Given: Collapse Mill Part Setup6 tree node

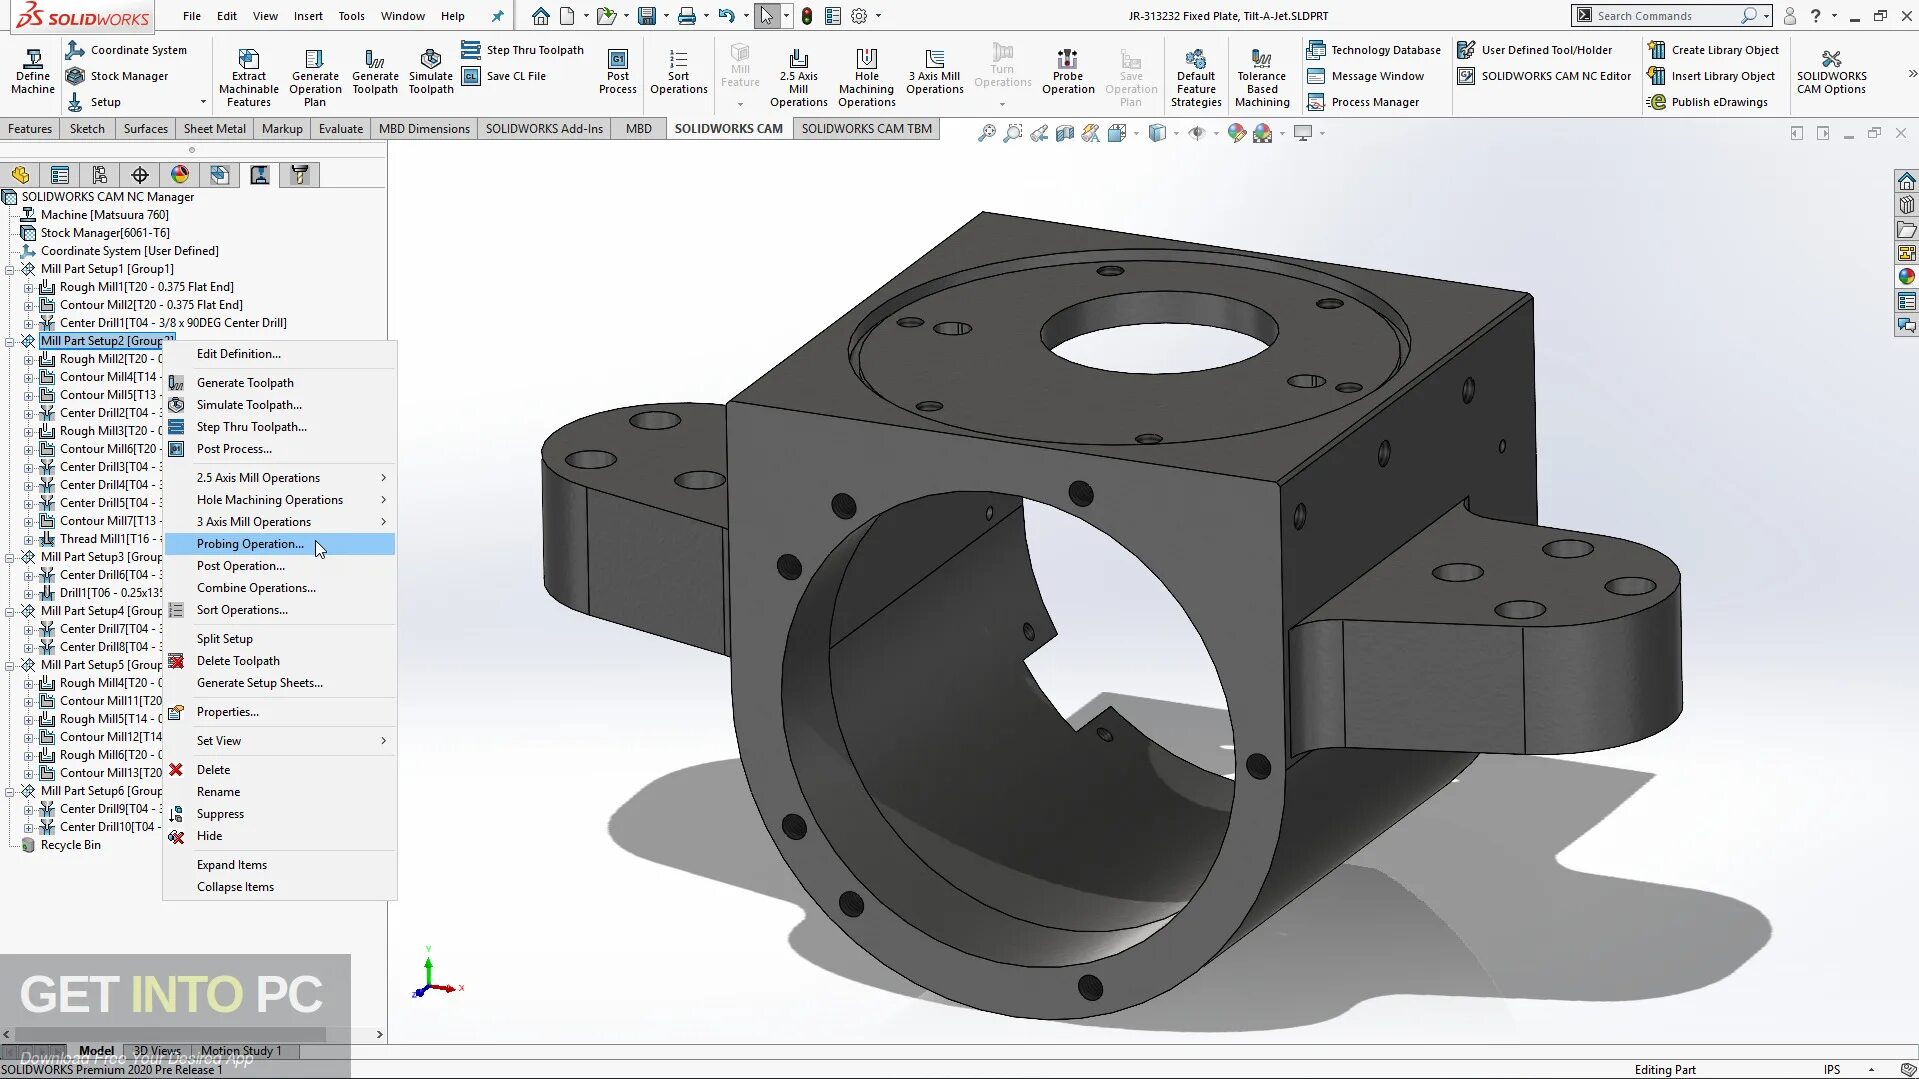Looking at the screenshot, I should (x=10, y=791).
